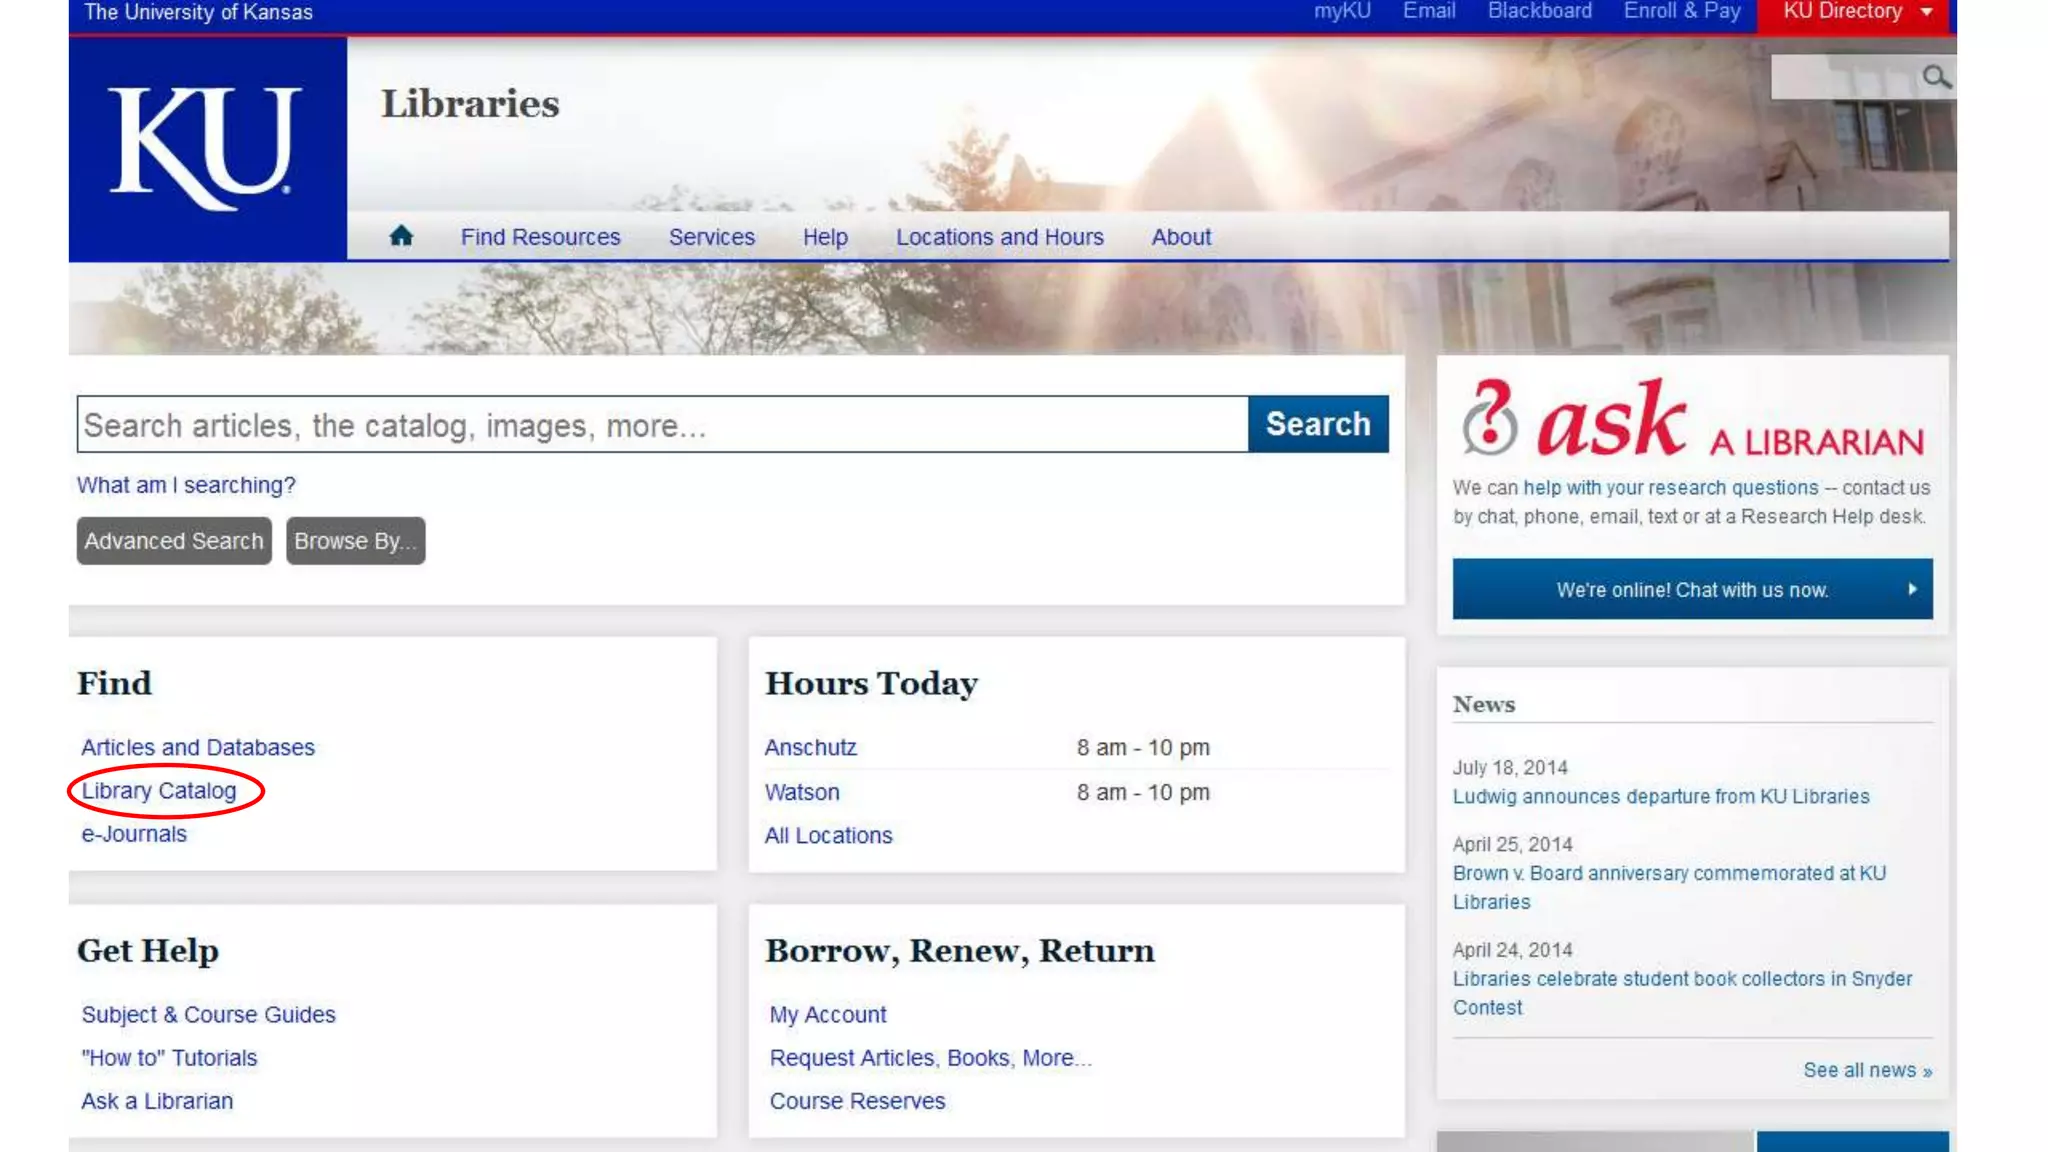
Task: Expand the KU Directory dropdown
Action: (x=1926, y=12)
